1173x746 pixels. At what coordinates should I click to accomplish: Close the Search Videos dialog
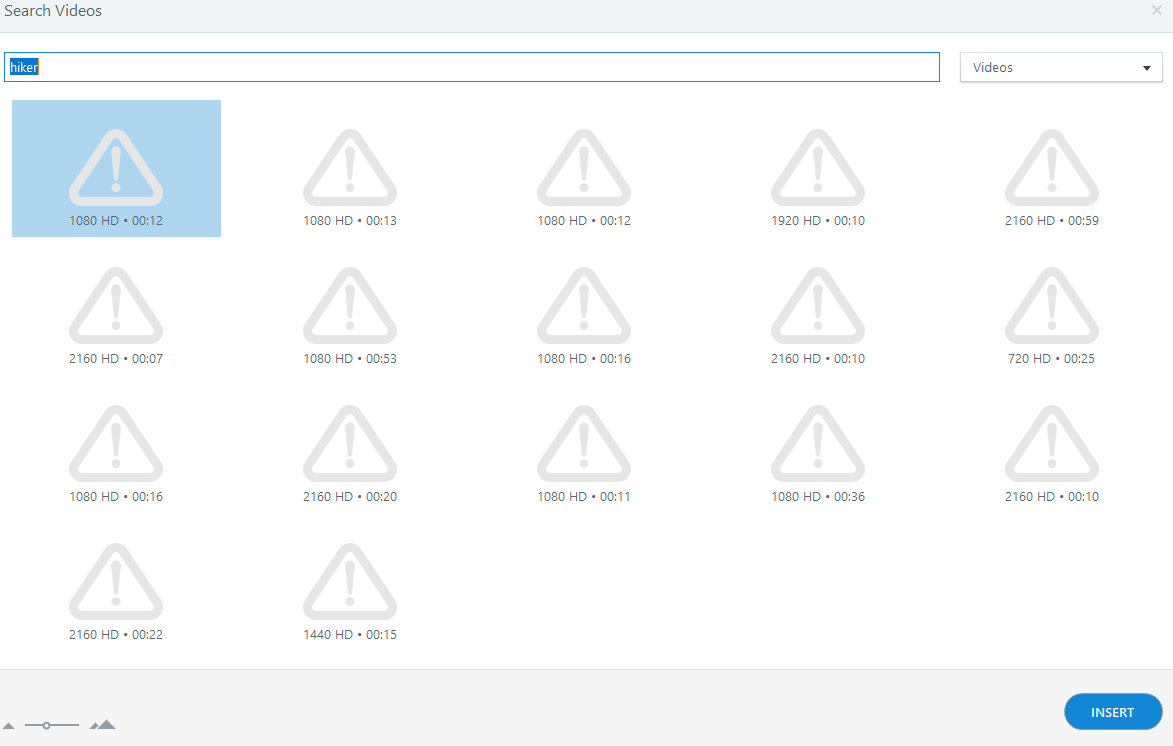coord(1157,10)
